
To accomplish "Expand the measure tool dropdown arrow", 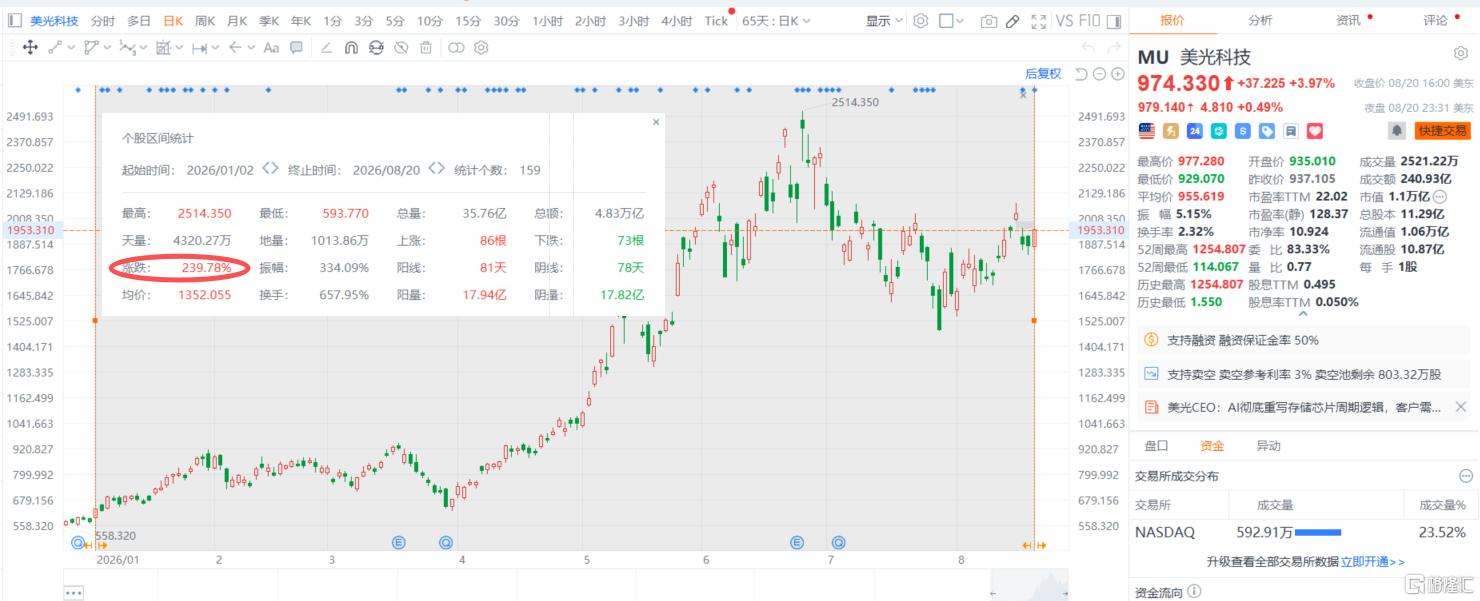I will tap(215, 47).
